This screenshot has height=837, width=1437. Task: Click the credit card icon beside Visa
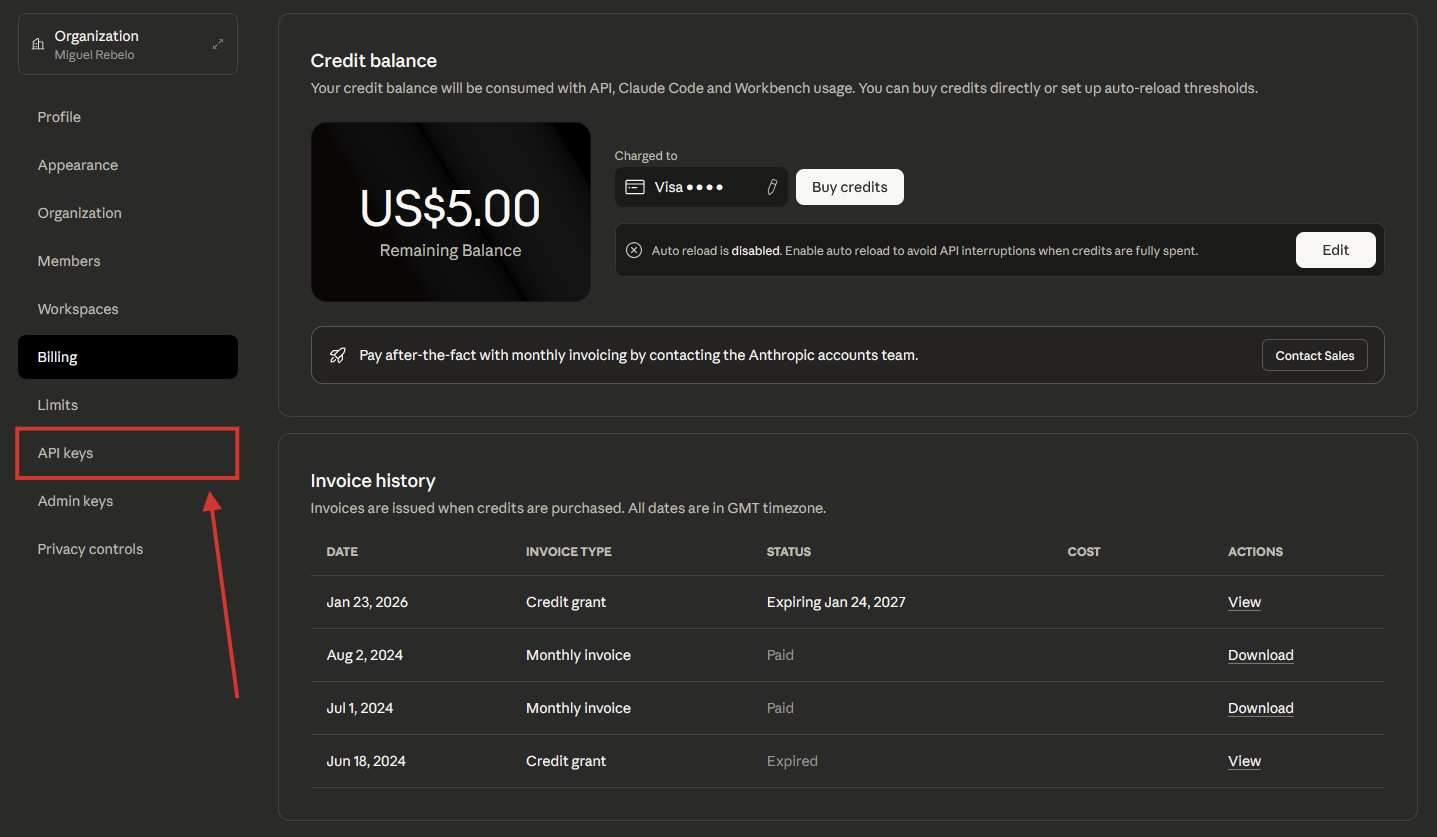pyautogui.click(x=635, y=187)
